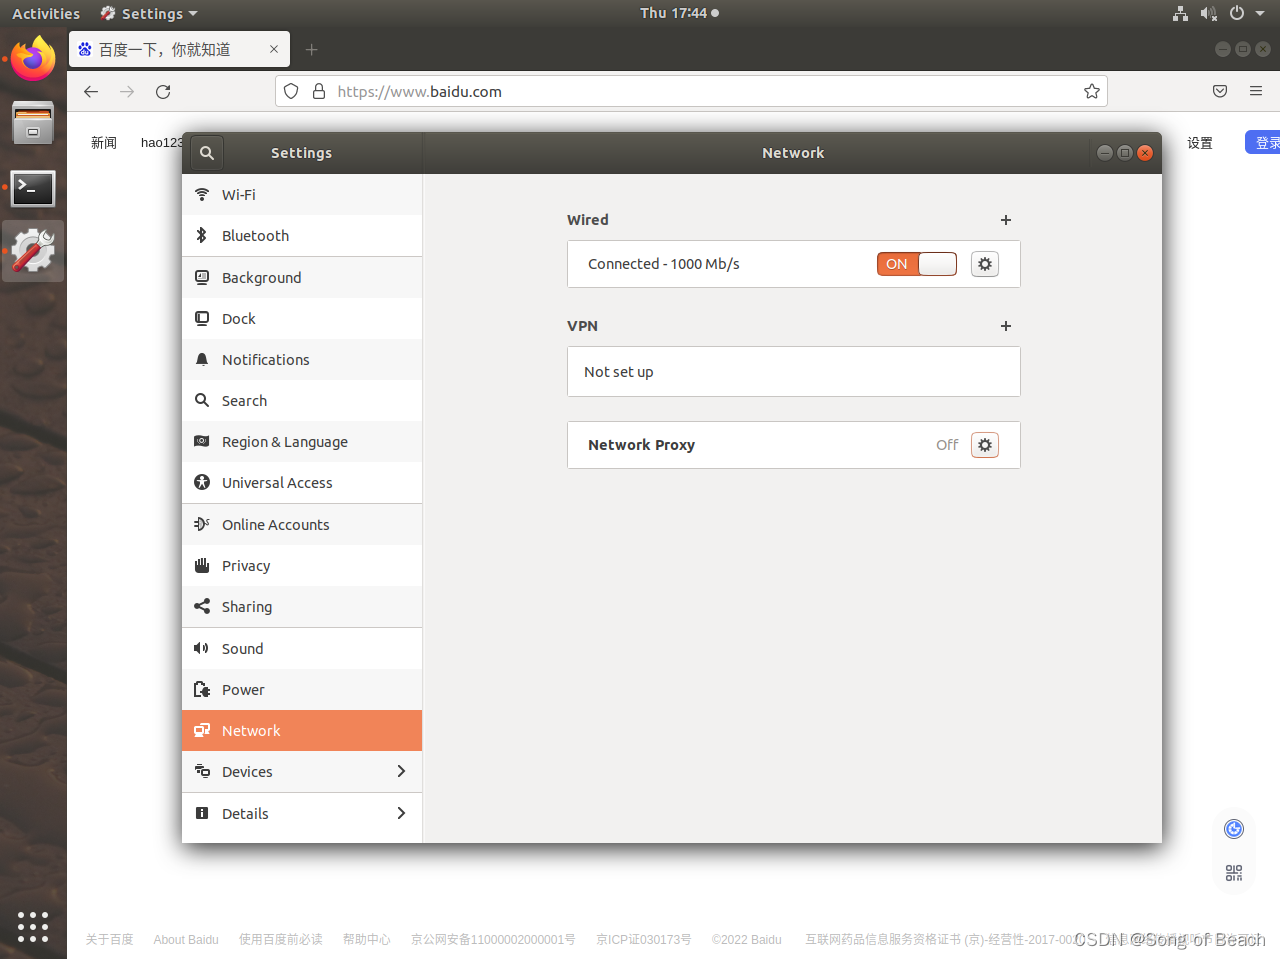Click 'Connected - 1000 Mb/s' text
The width and height of the screenshot is (1280, 959).
[664, 264]
